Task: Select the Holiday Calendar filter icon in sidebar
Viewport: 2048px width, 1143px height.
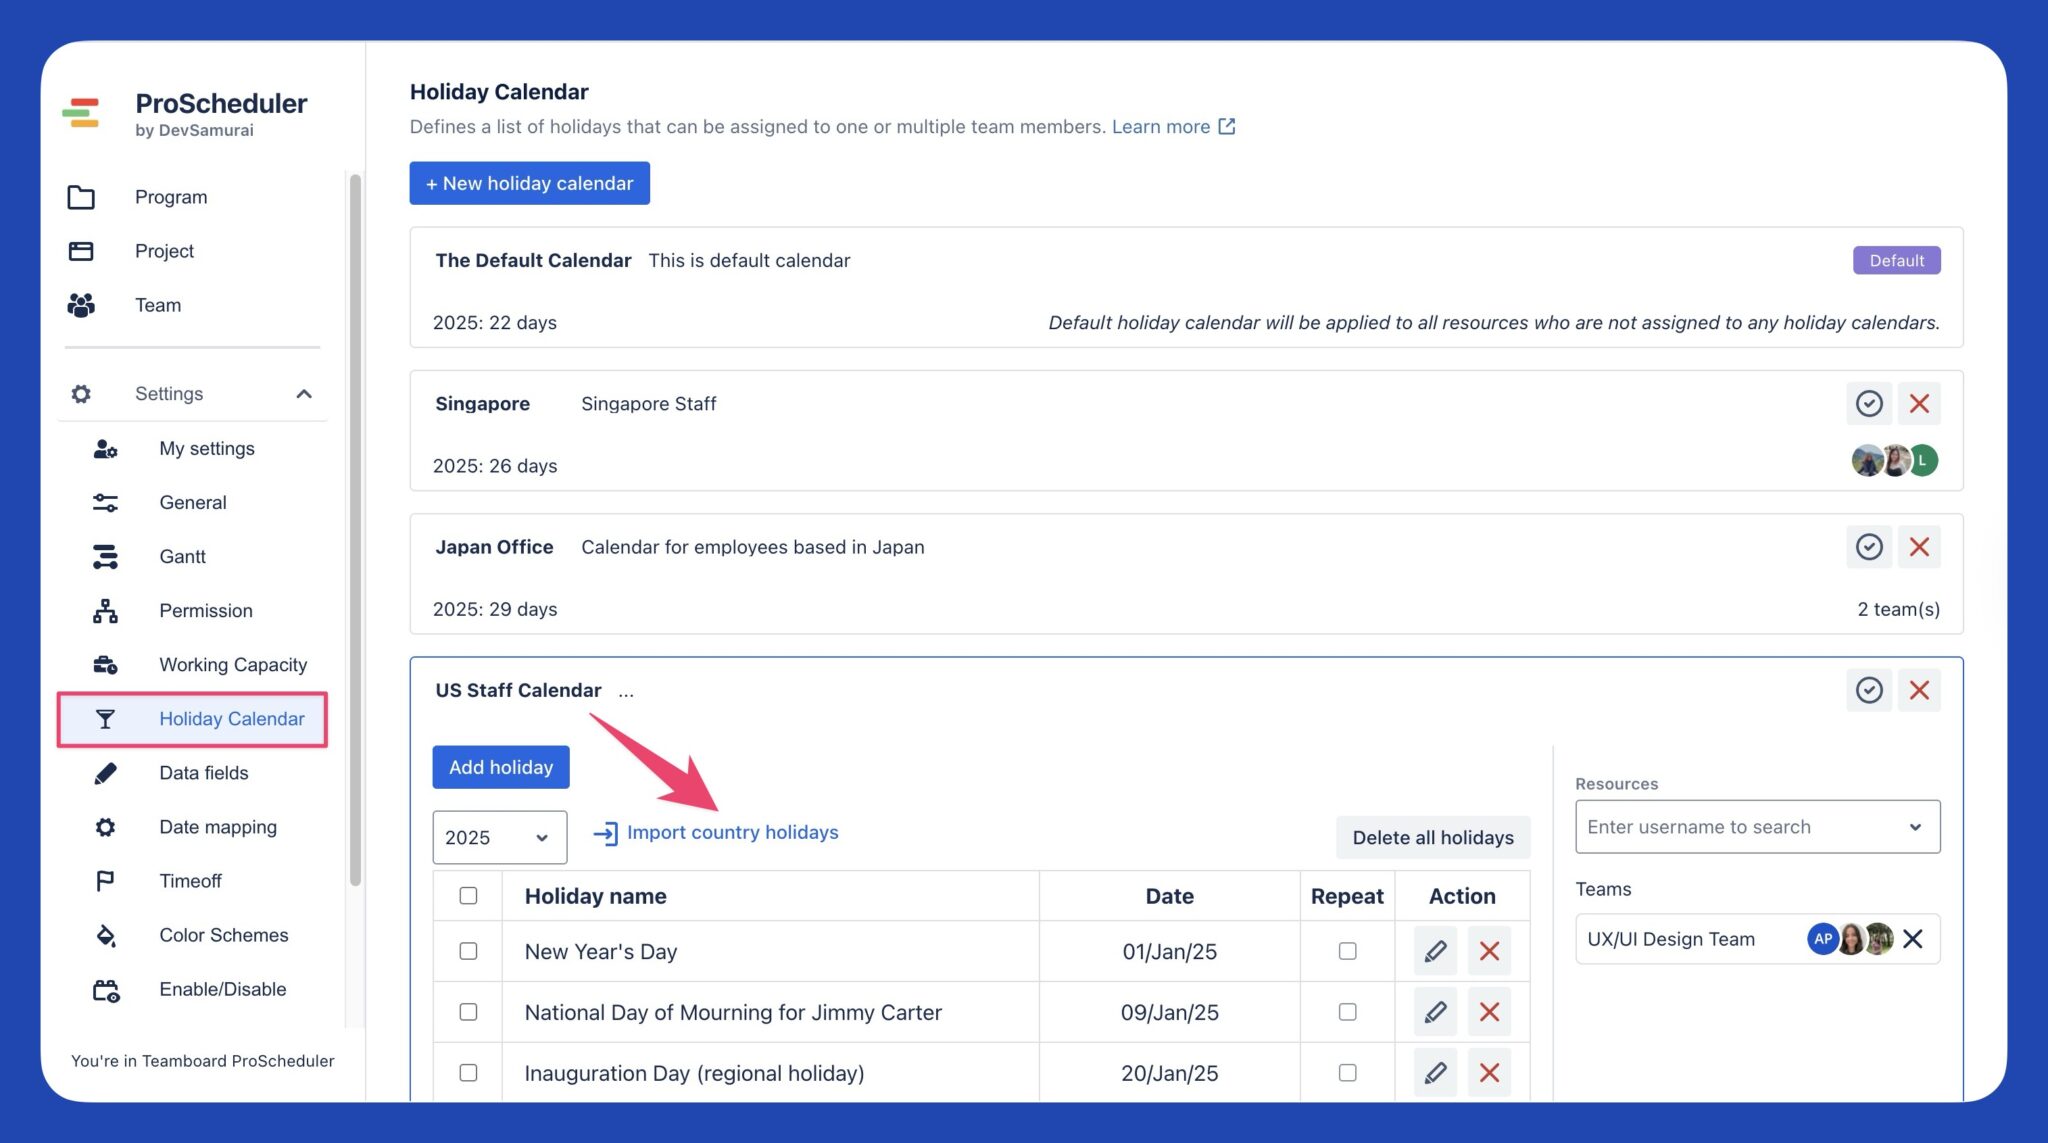Action: click(105, 718)
